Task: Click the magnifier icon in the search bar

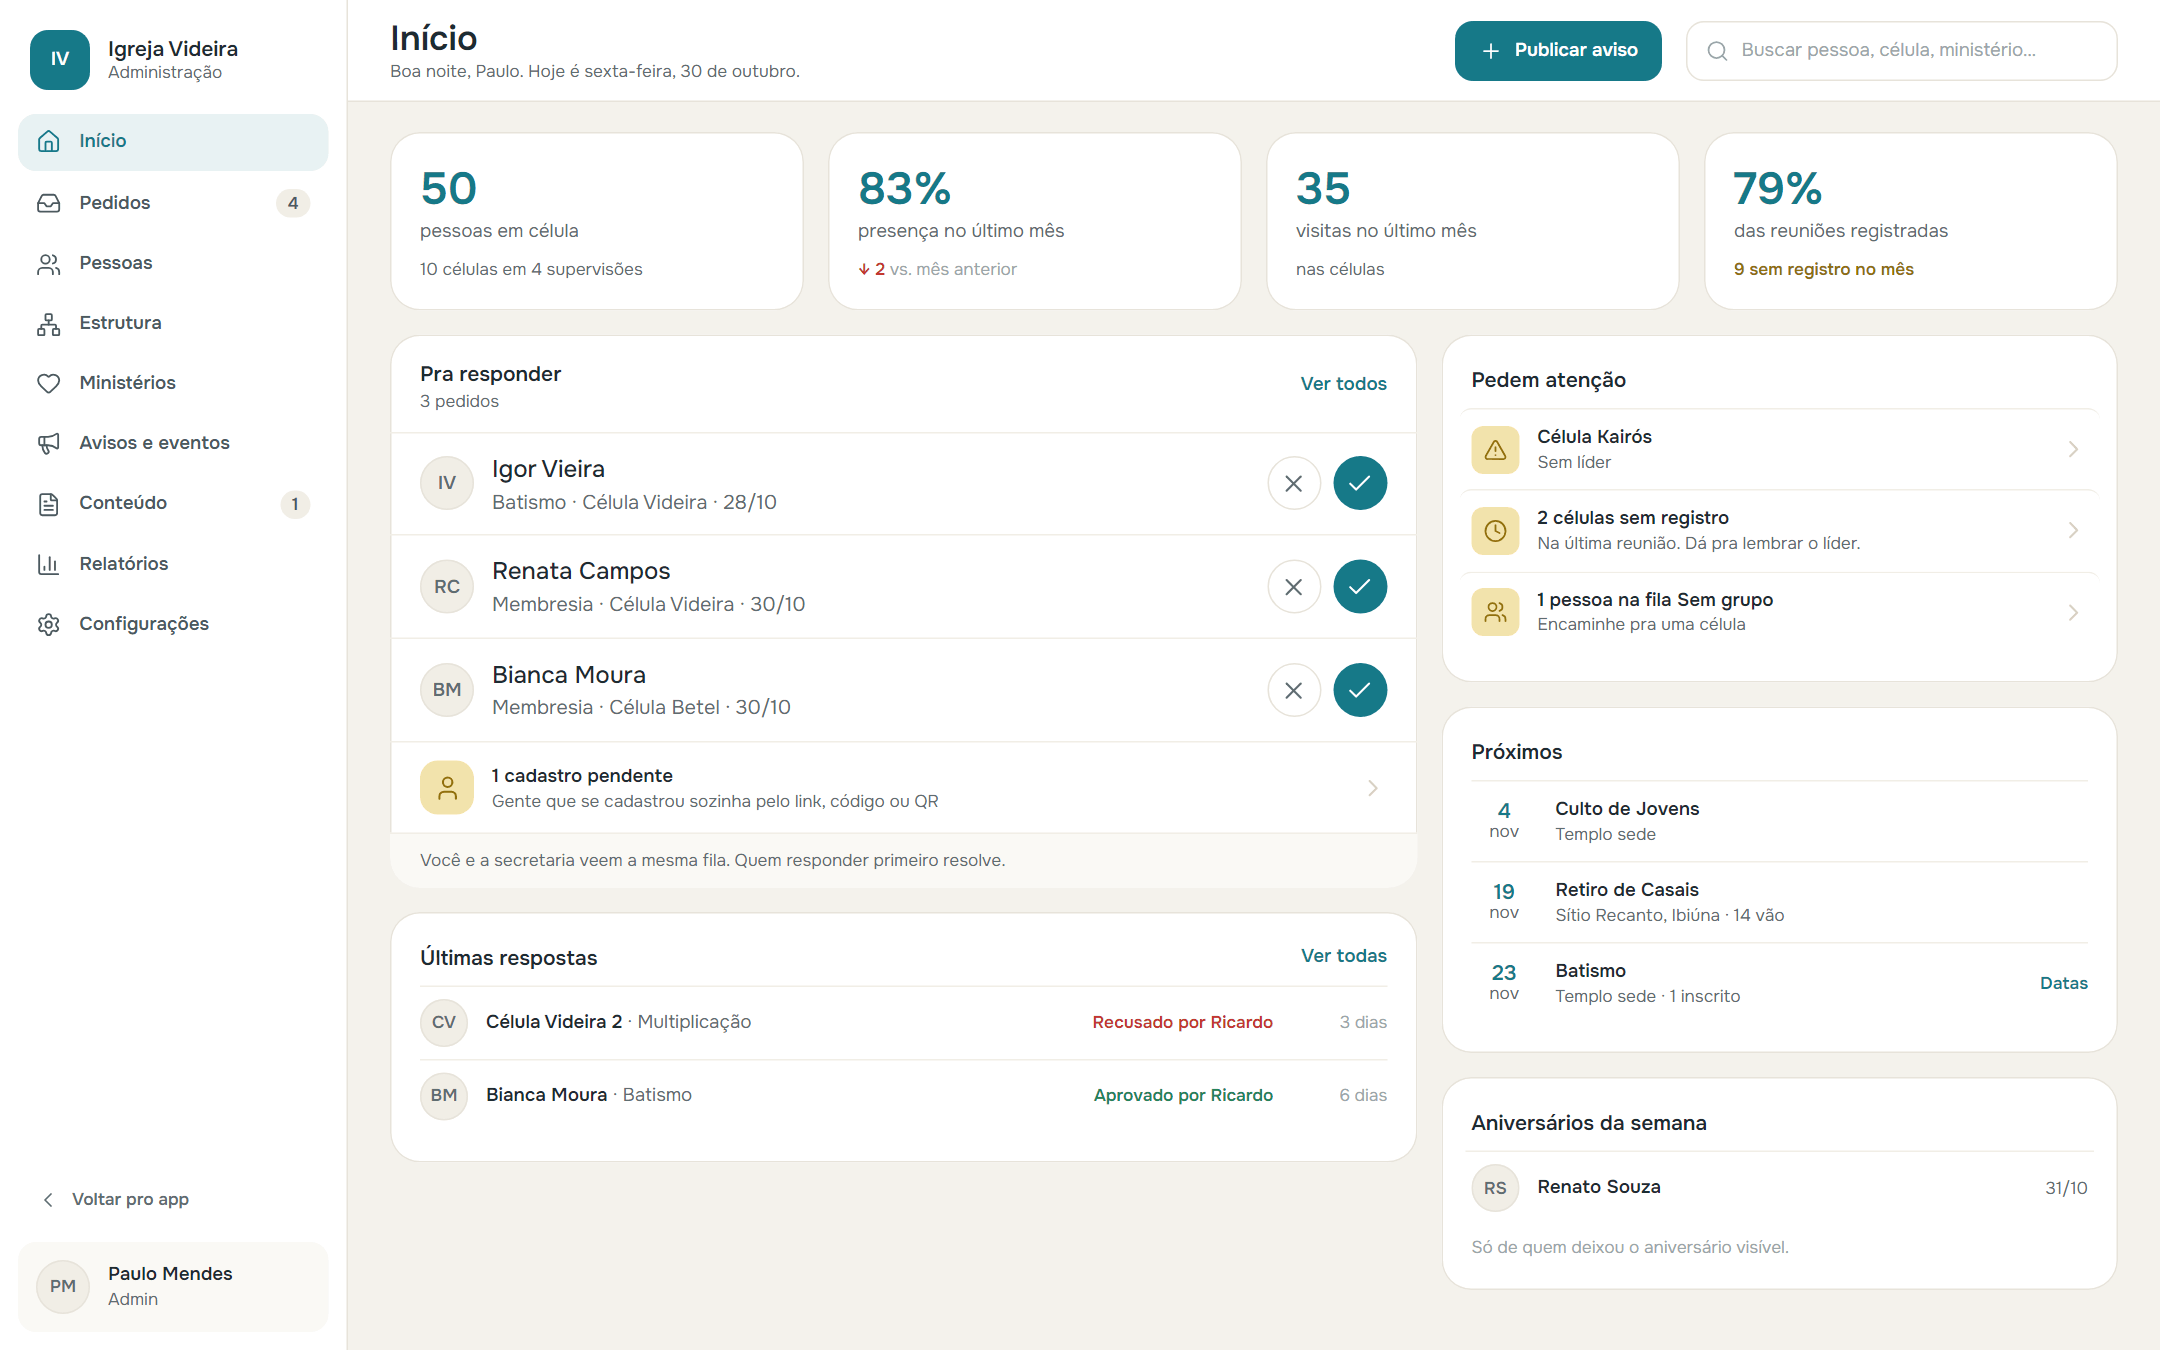Action: tap(1717, 51)
